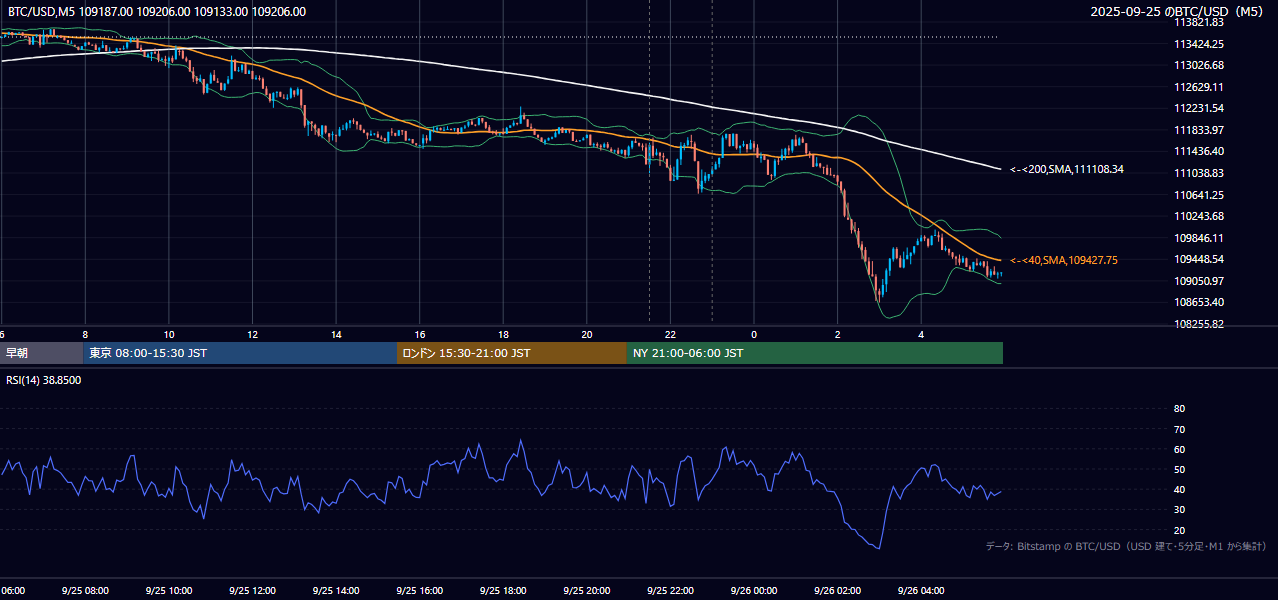Click RSI axis level 70
The width and height of the screenshot is (1278, 600).
pyautogui.click(x=1179, y=429)
